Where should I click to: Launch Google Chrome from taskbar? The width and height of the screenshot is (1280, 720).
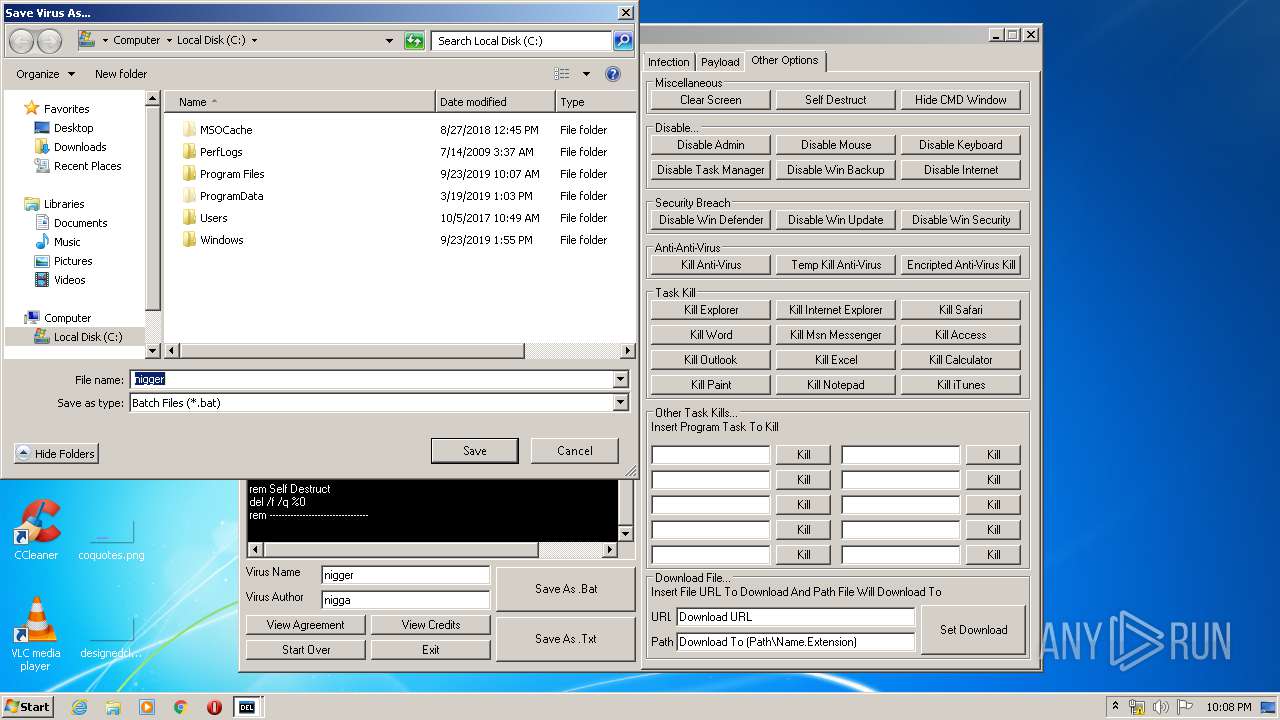(181, 707)
